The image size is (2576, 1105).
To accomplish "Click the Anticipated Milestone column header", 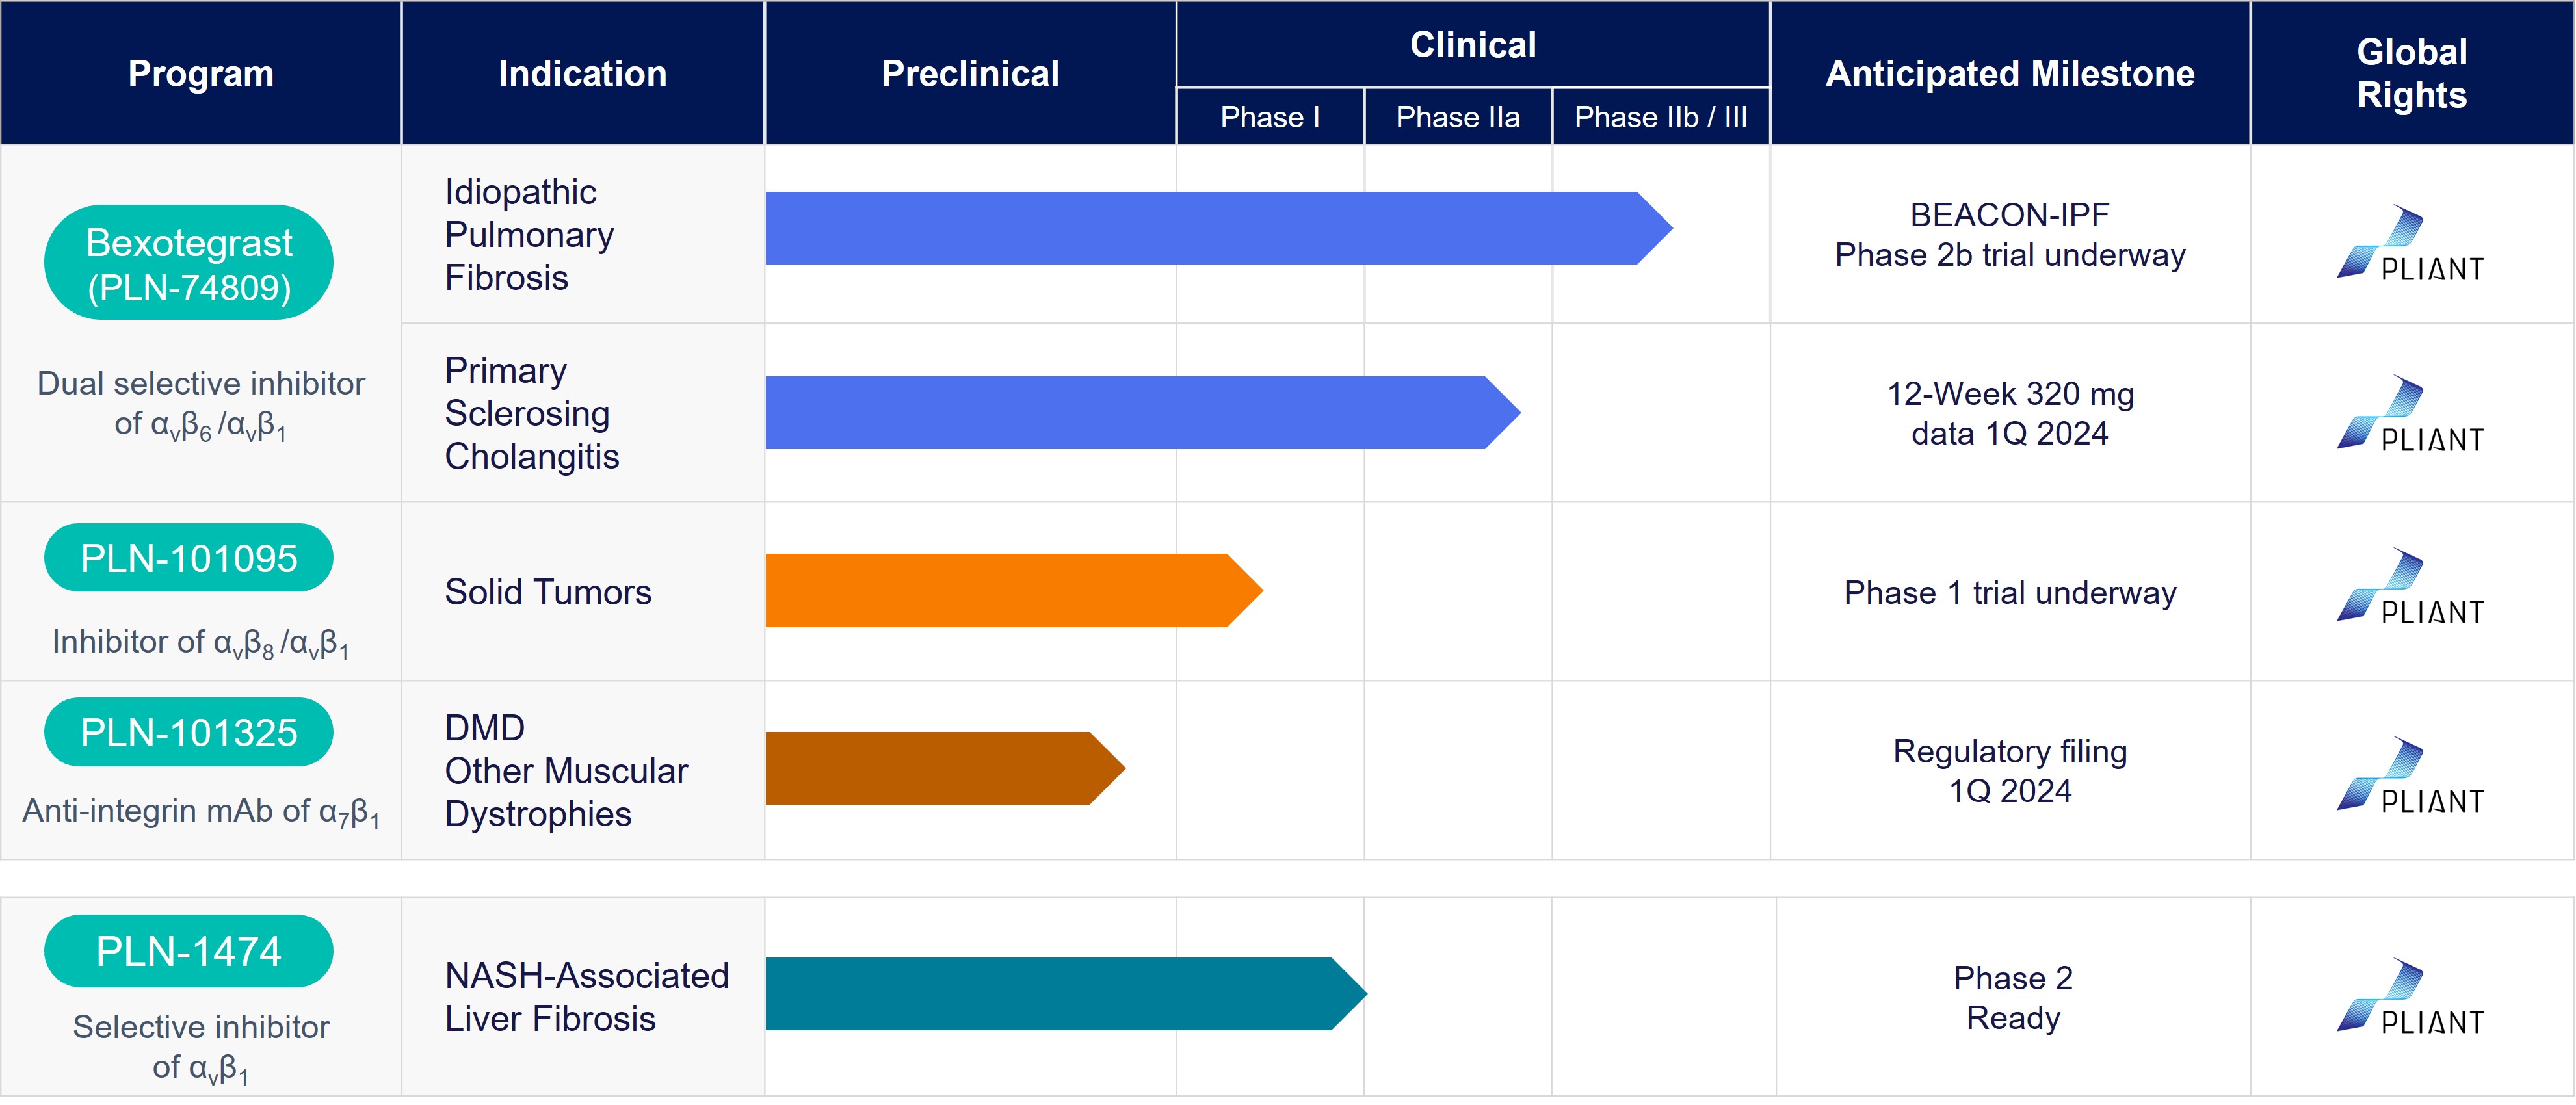I will 2009,73.
